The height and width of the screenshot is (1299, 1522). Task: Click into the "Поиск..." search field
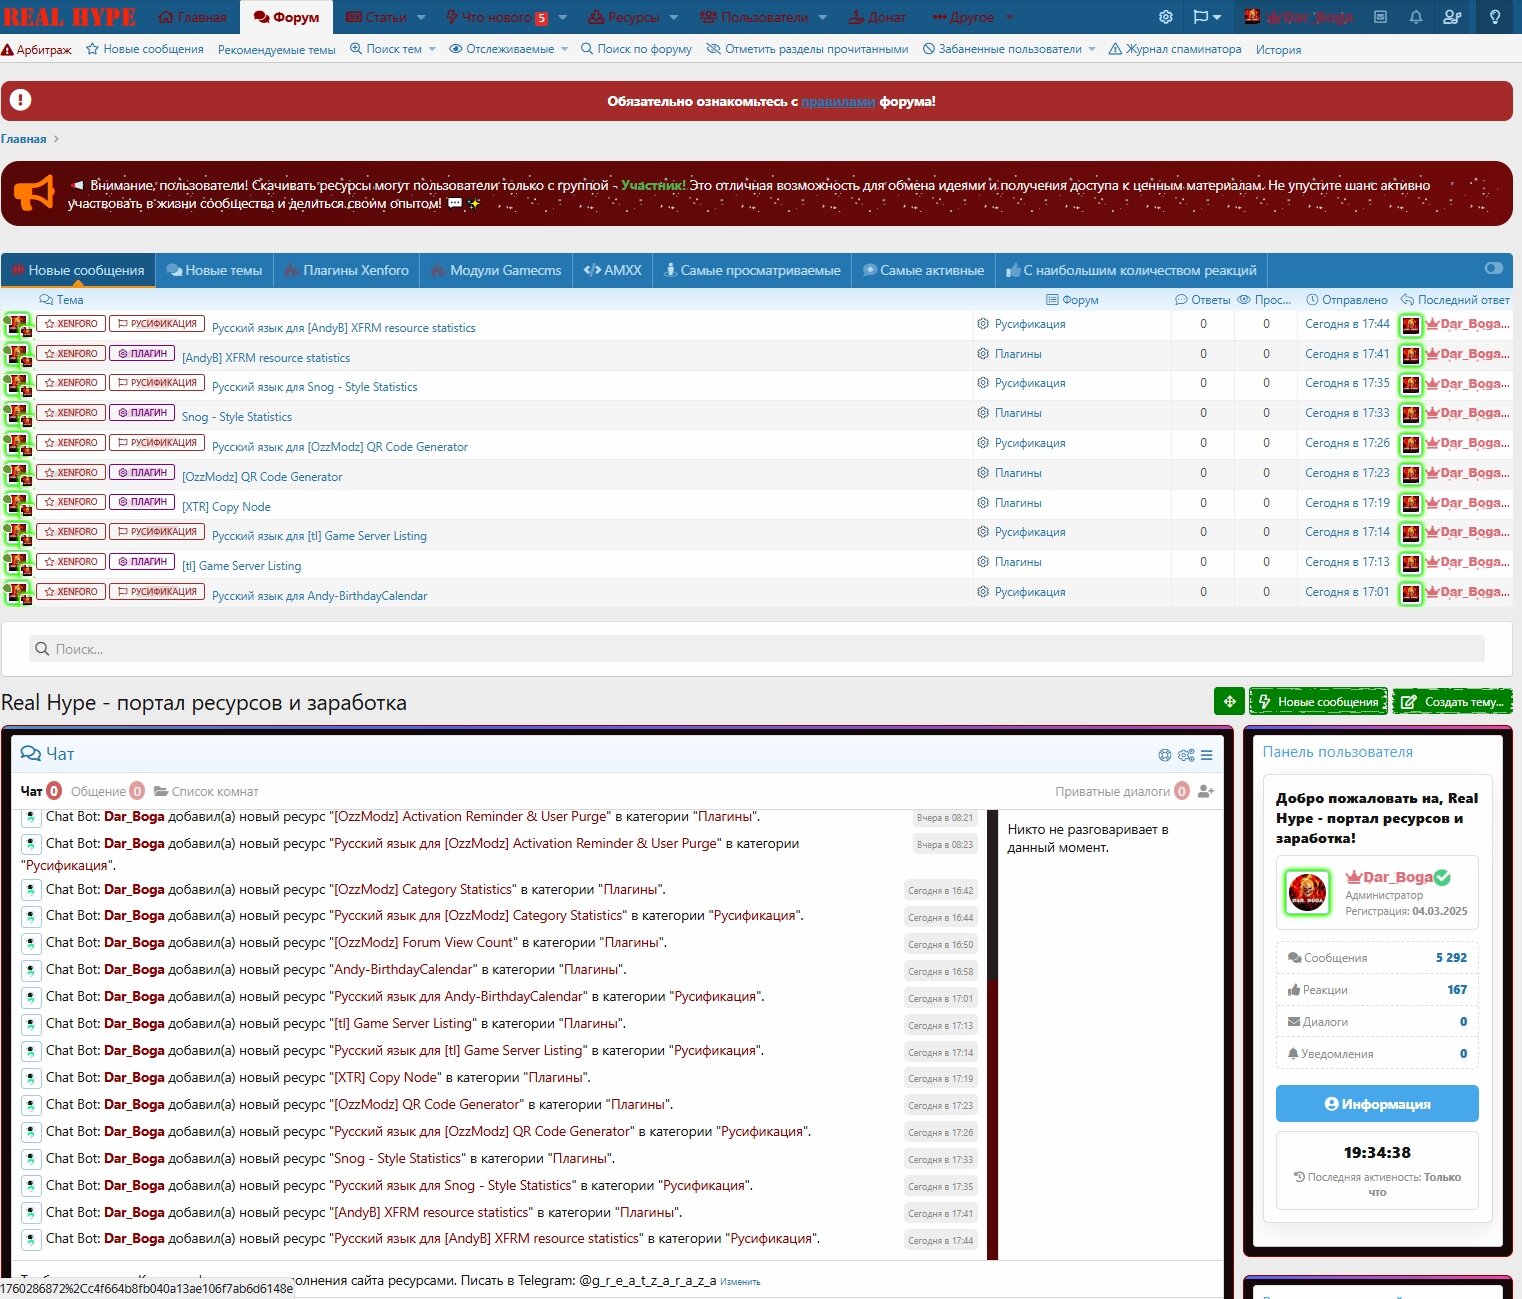click(756, 649)
